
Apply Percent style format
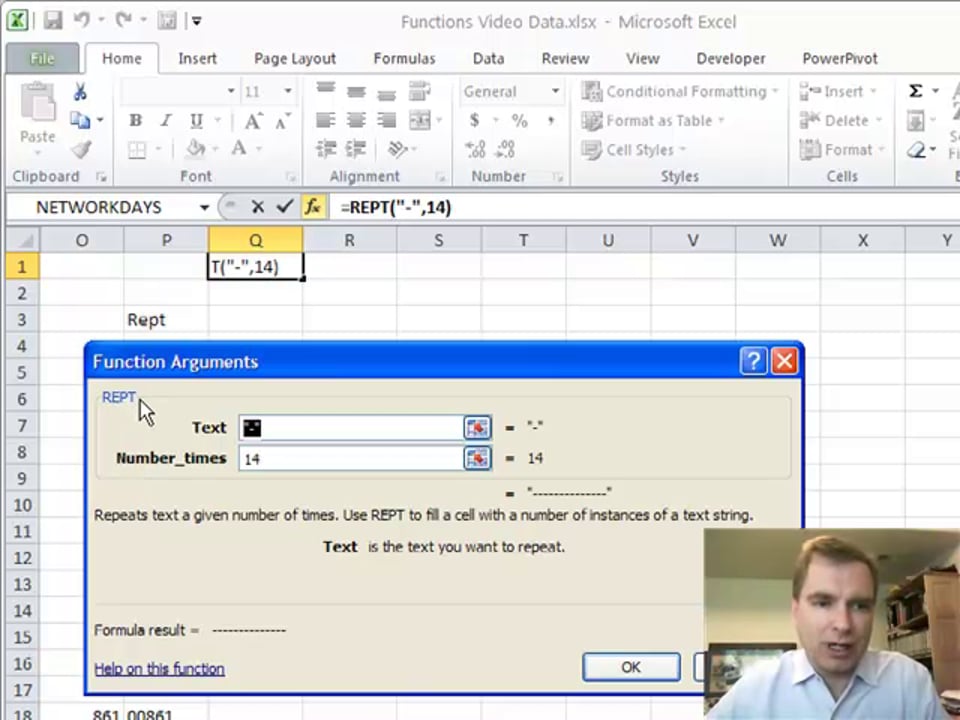tap(519, 120)
